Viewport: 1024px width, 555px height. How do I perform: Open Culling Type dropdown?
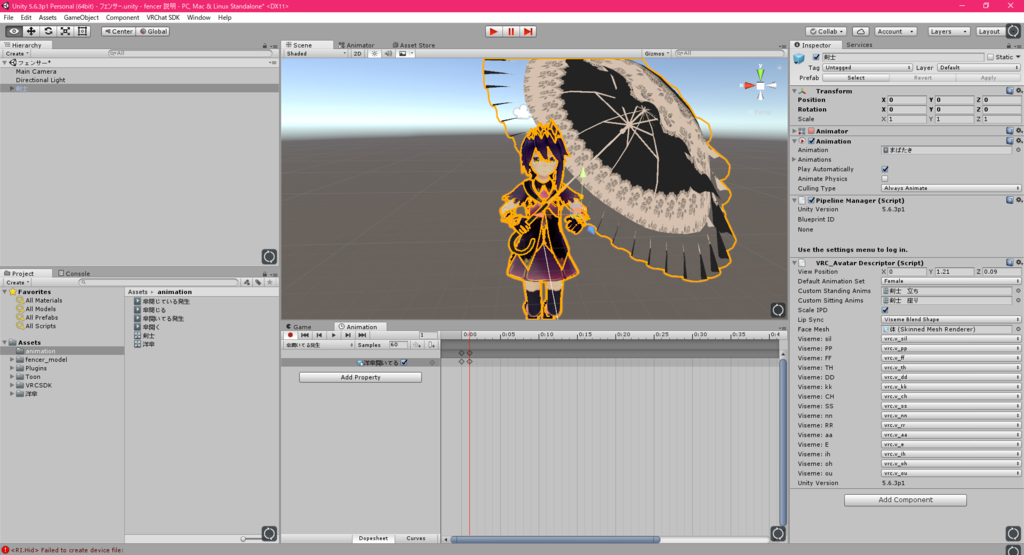(951, 188)
